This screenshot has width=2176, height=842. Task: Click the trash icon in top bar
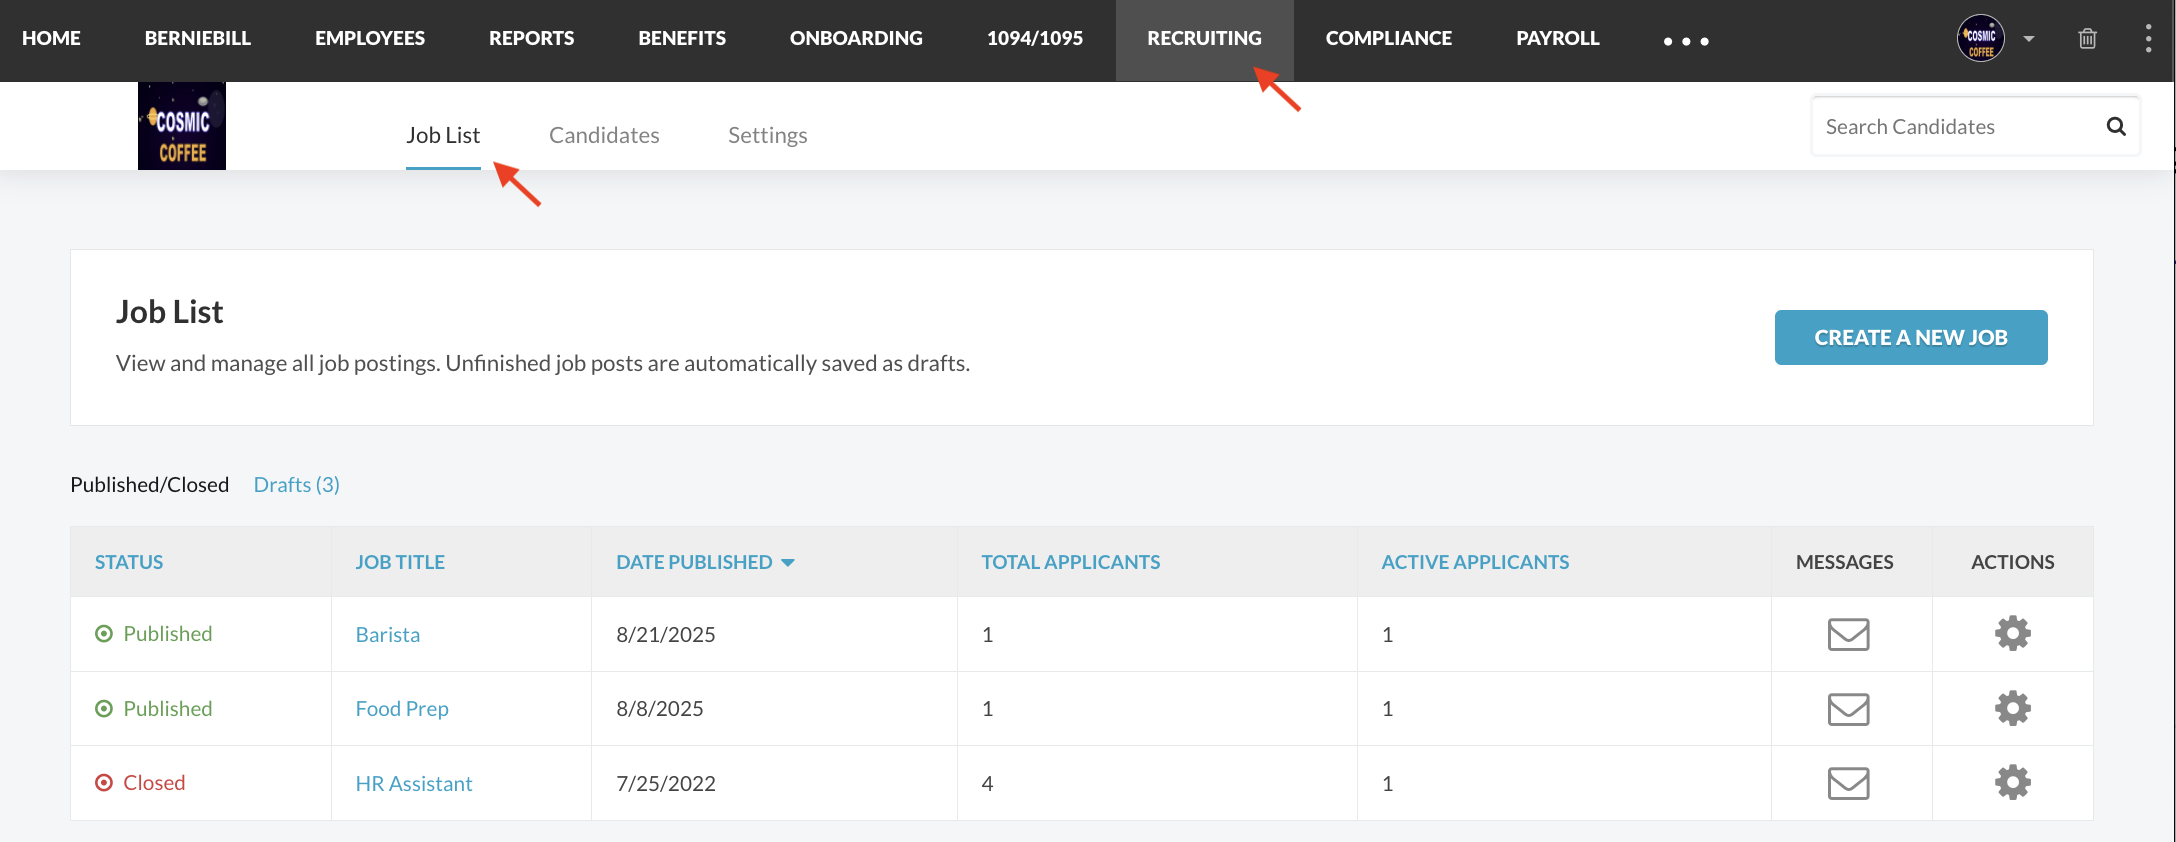pyautogui.click(x=2087, y=39)
